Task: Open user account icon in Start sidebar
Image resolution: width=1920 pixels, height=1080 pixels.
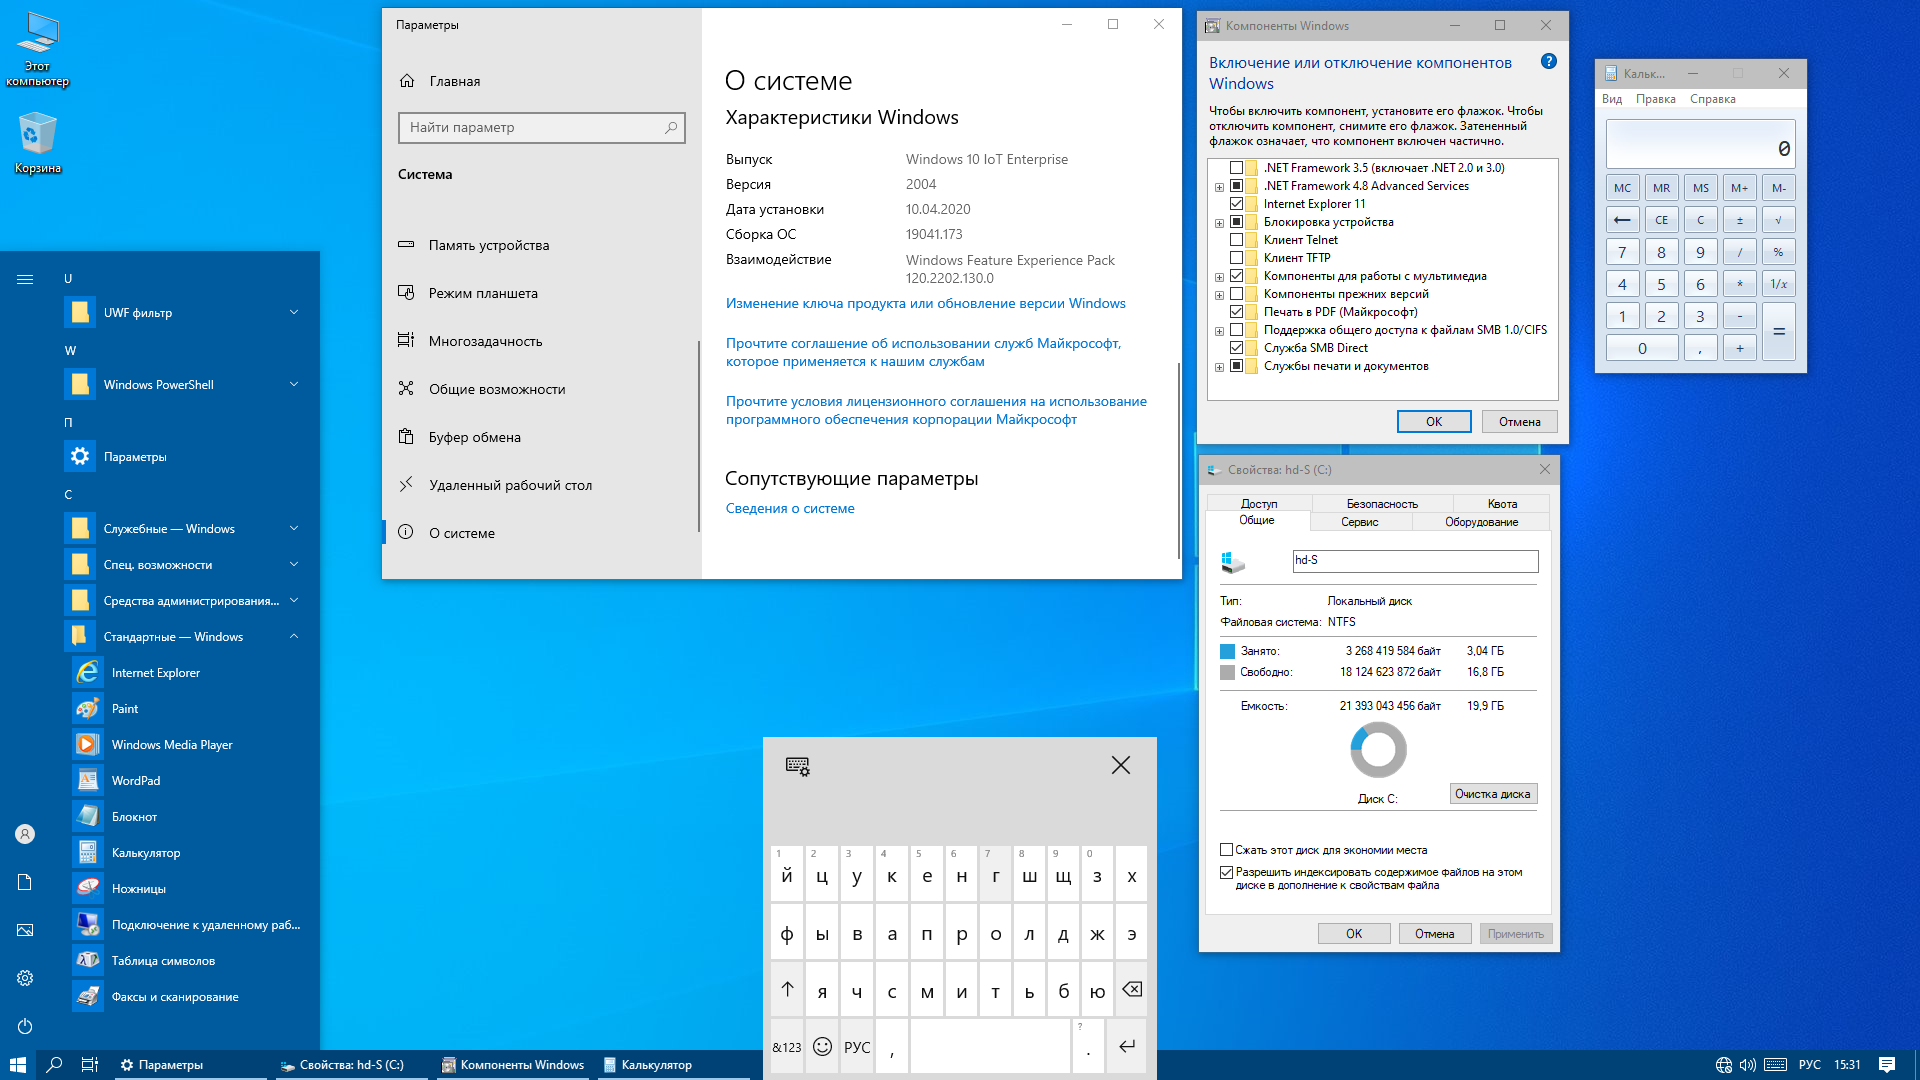Action: (x=25, y=834)
